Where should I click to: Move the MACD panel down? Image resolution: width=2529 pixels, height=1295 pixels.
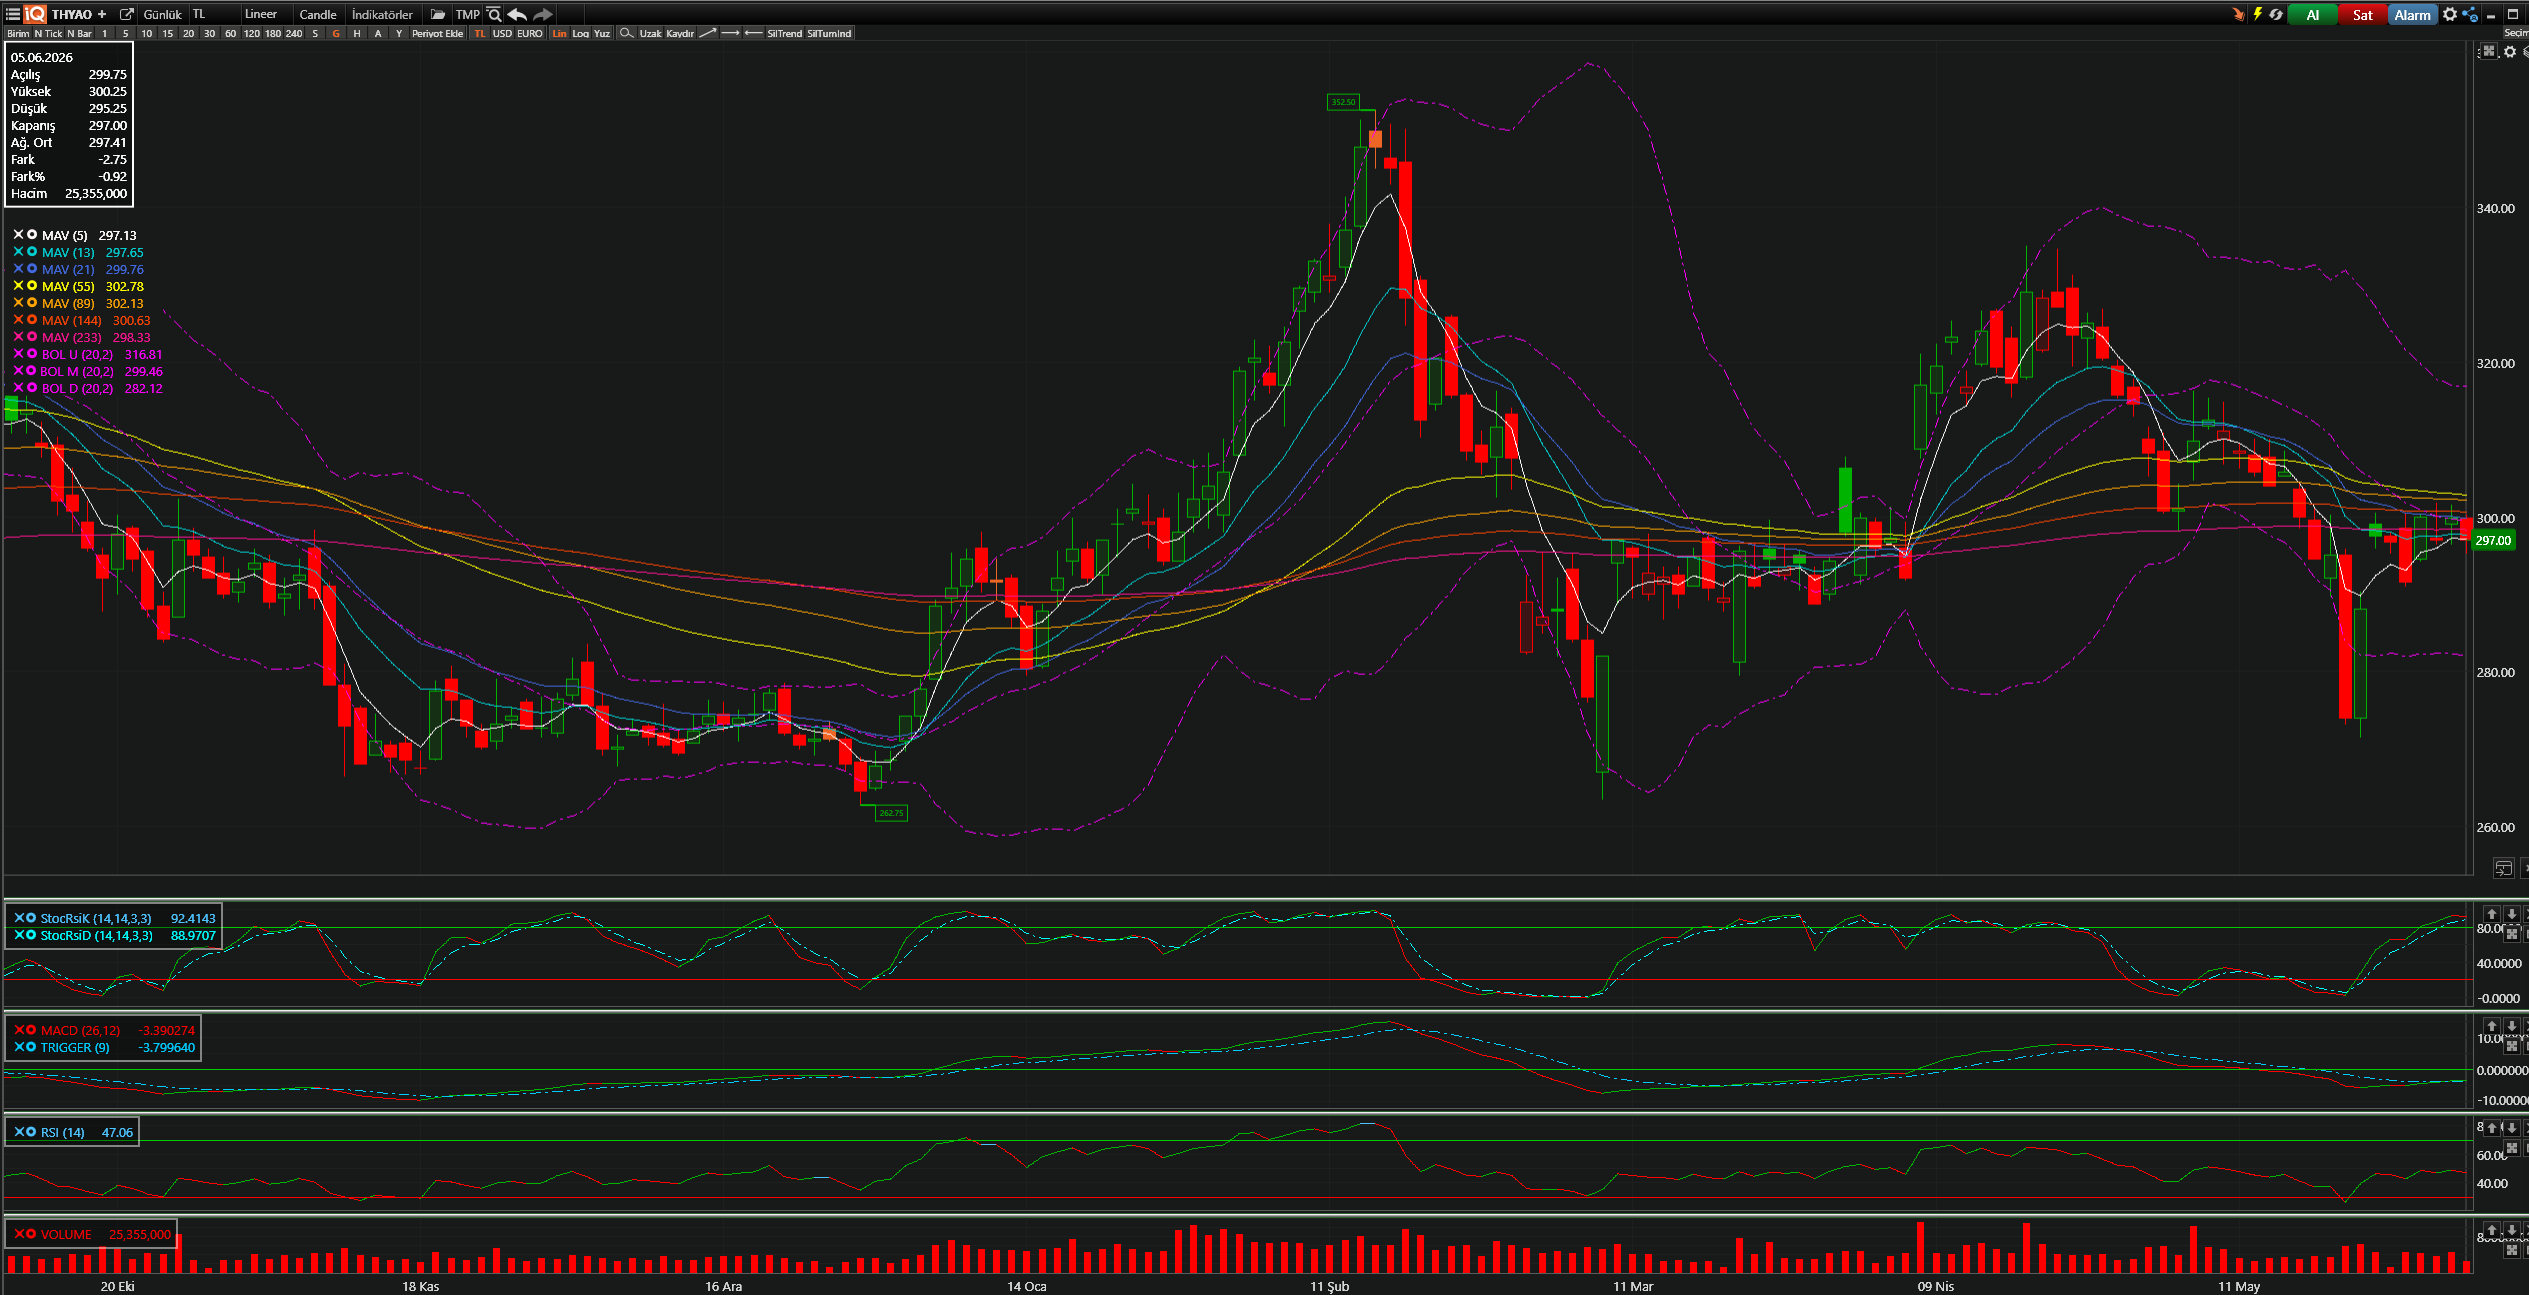(2511, 1026)
